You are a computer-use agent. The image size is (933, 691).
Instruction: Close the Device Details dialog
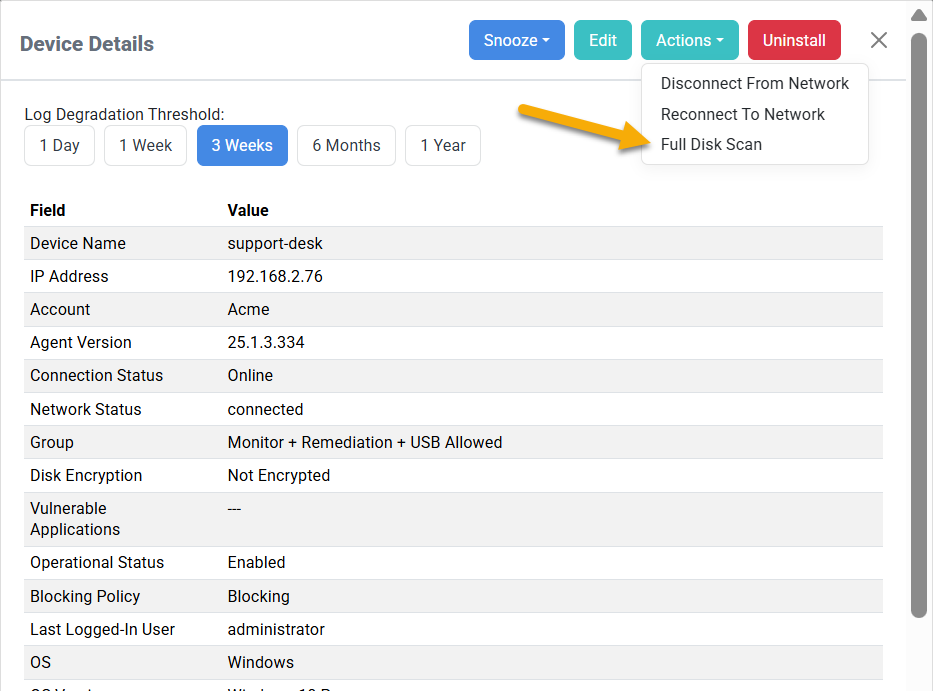[x=878, y=40]
